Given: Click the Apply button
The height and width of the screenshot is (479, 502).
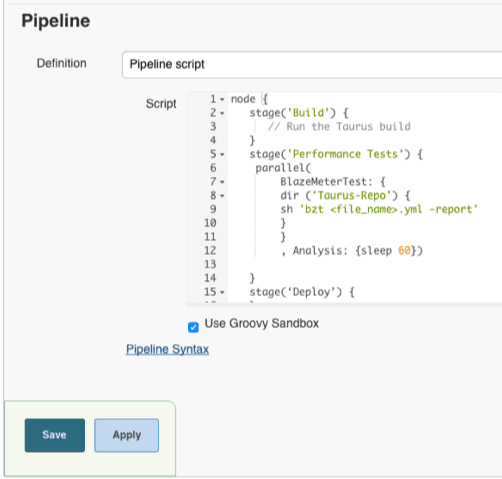Looking at the screenshot, I should click(x=126, y=435).
